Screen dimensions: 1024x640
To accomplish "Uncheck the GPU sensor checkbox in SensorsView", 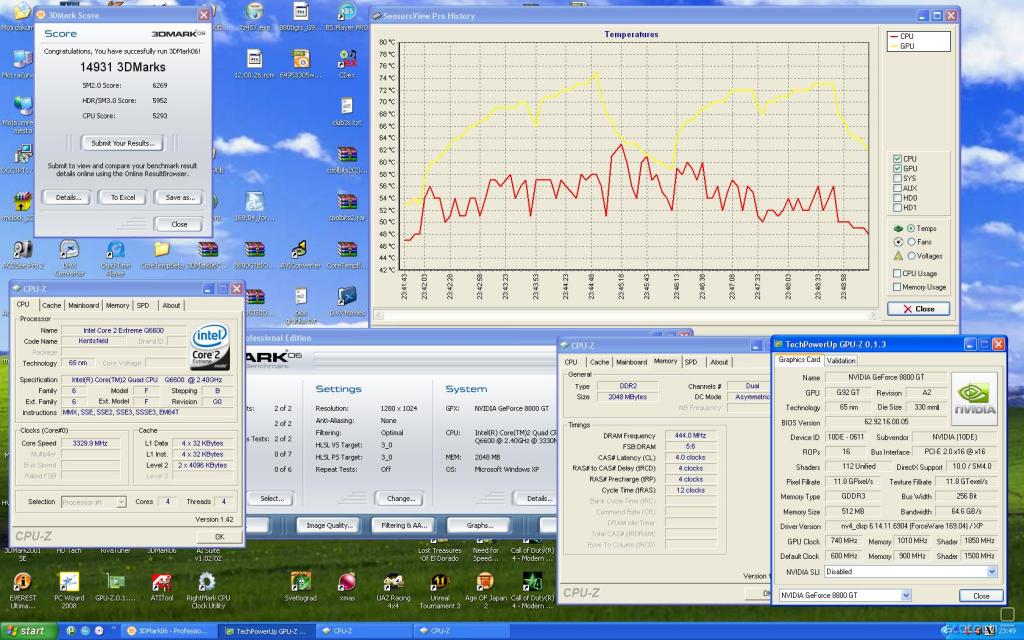I will coord(897,168).
